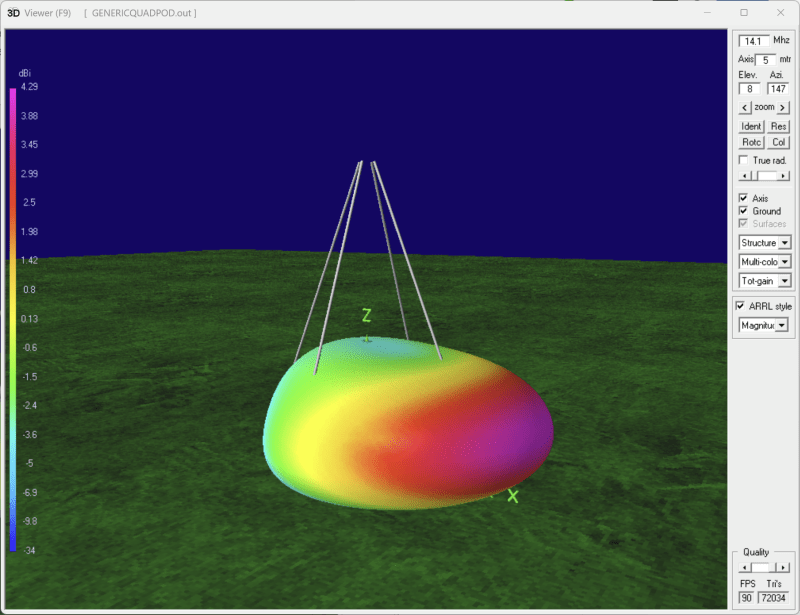800x615 pixels.
Task: Click the zoom in right arrow button
Action: pos(783,107)
